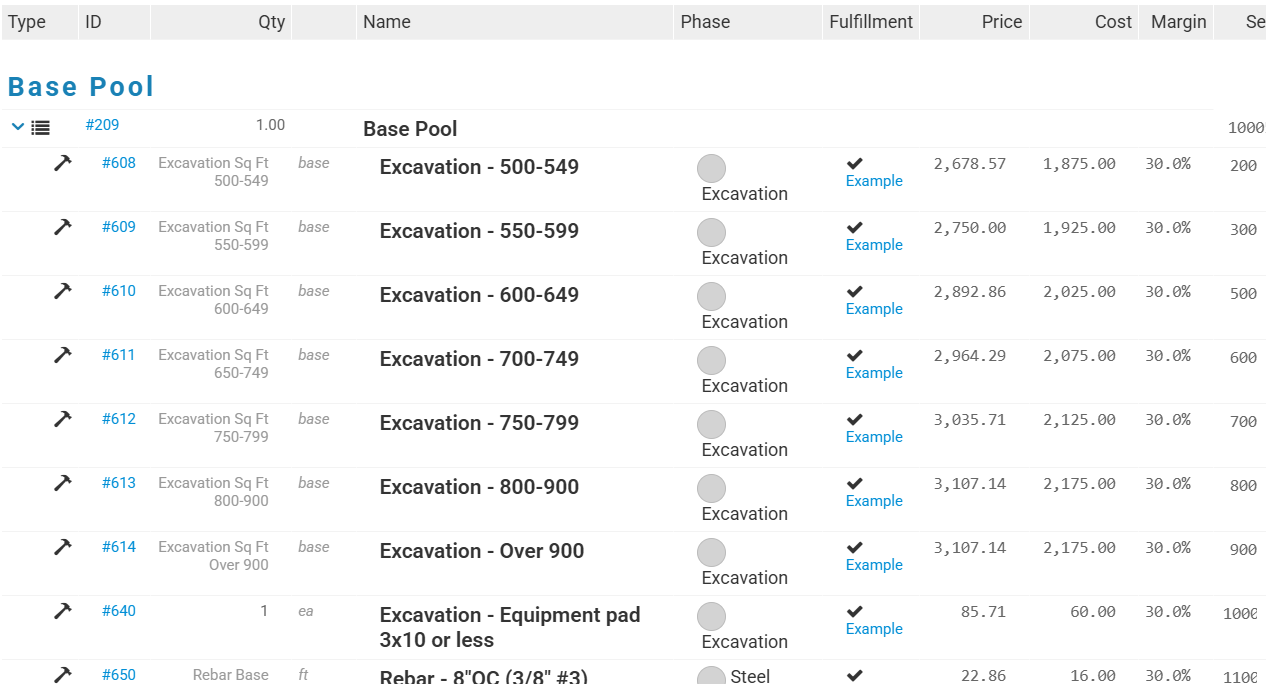Click hammer icon for item #609
Image resolution: width=1266 pixels, height=684 pixels.
(x=63, y=227)
